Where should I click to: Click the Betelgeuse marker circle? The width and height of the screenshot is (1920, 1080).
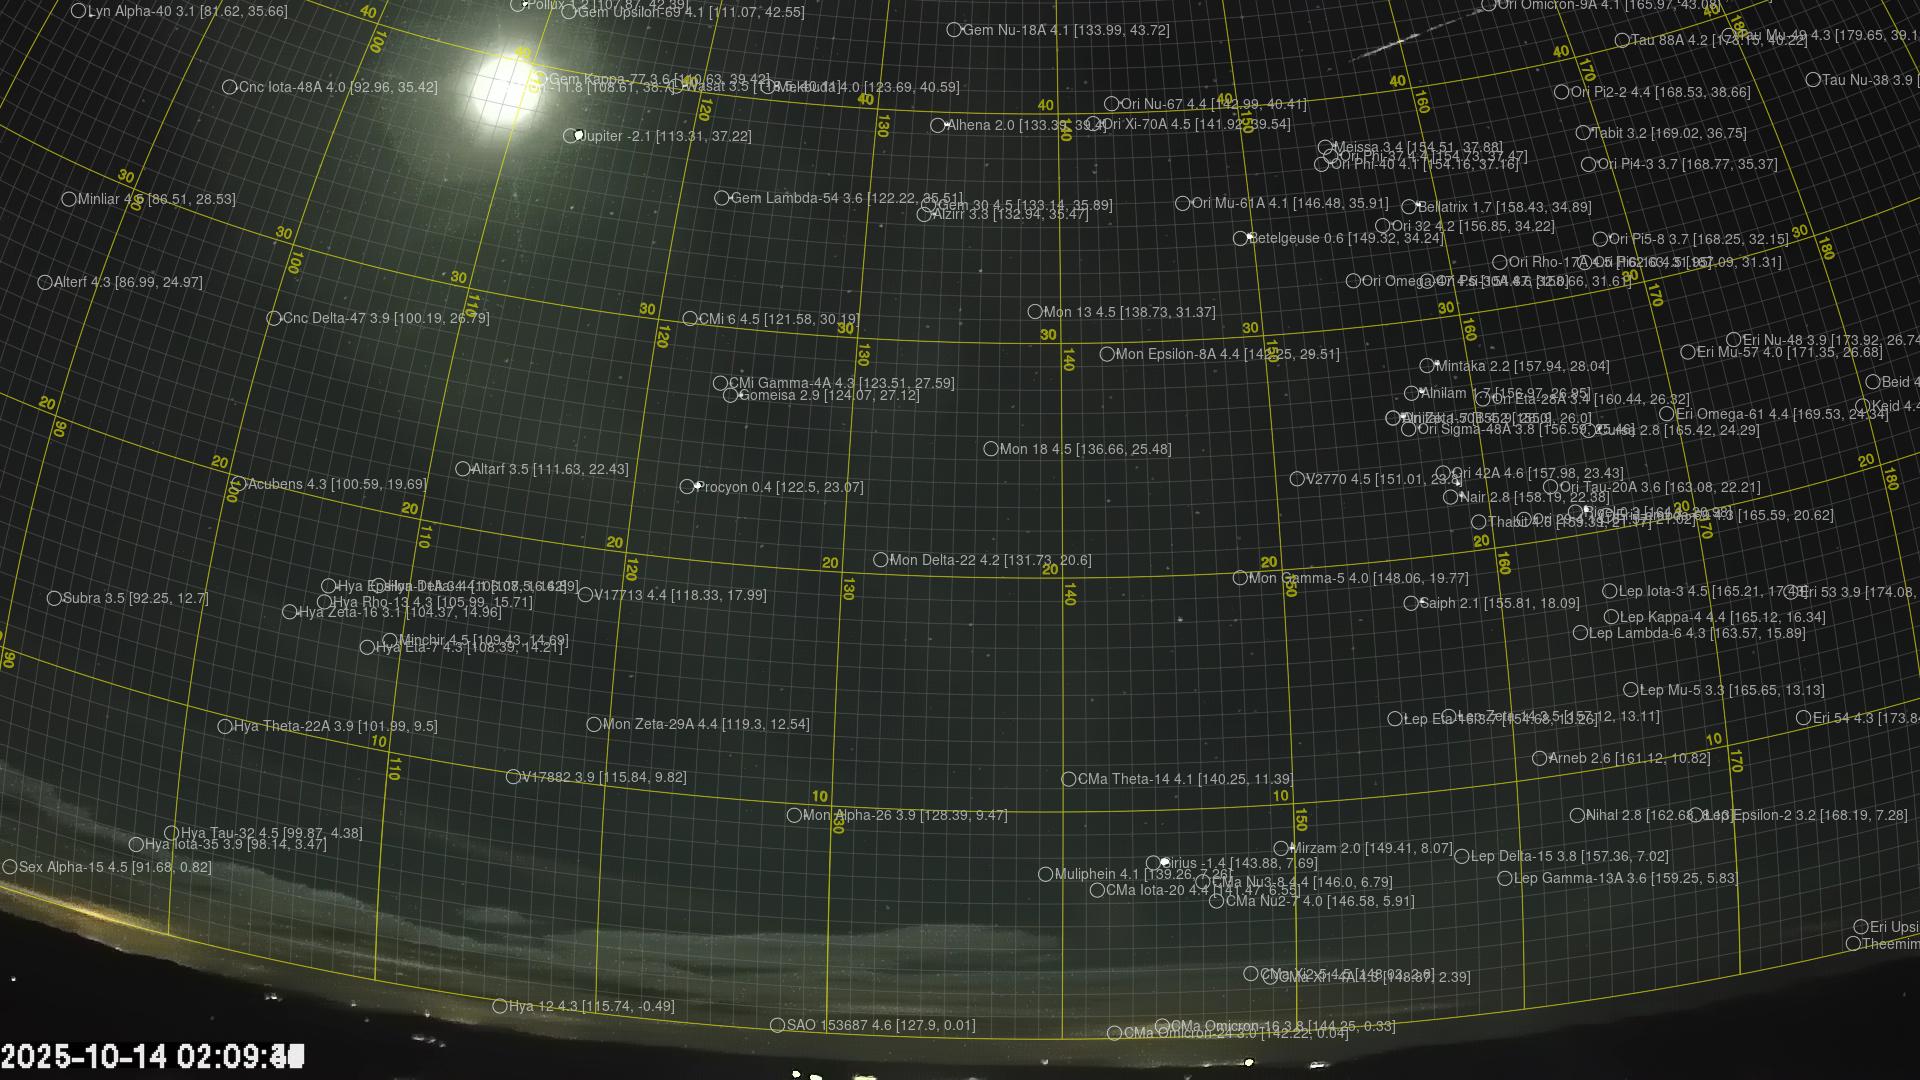(1240, 239)
